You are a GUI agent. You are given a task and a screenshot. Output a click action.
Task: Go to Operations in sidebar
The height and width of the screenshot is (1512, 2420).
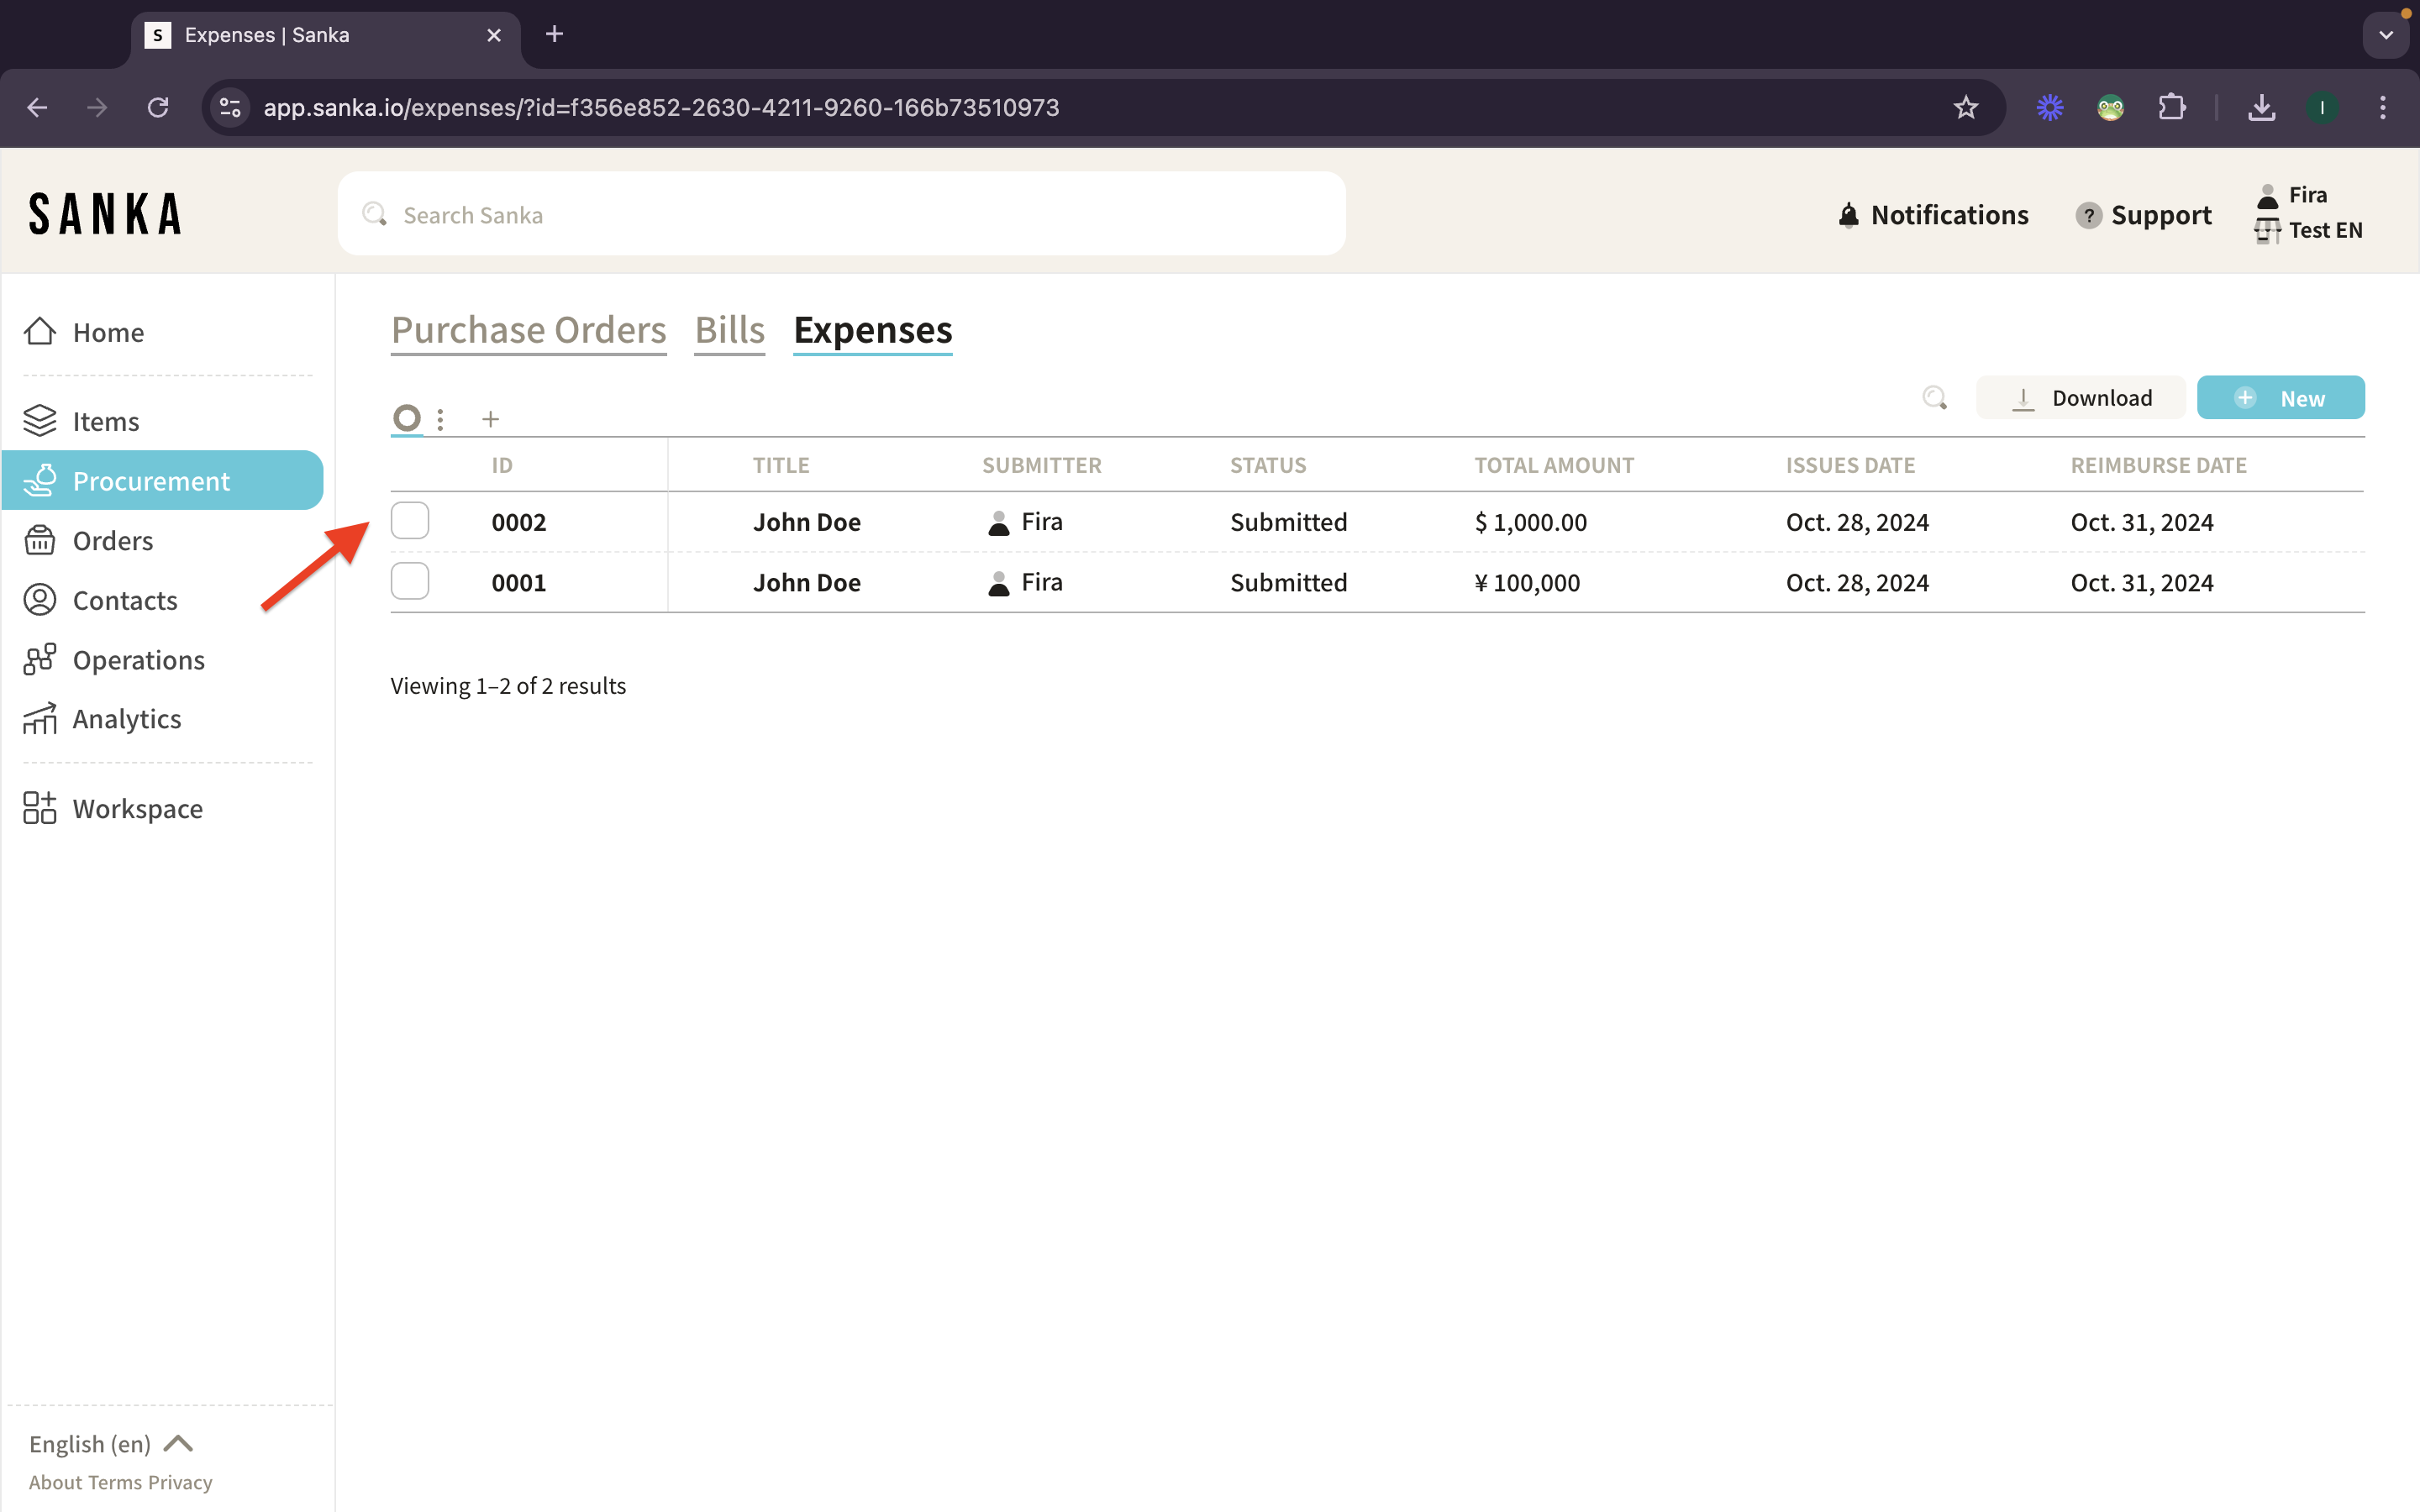[x=138, y=660]
